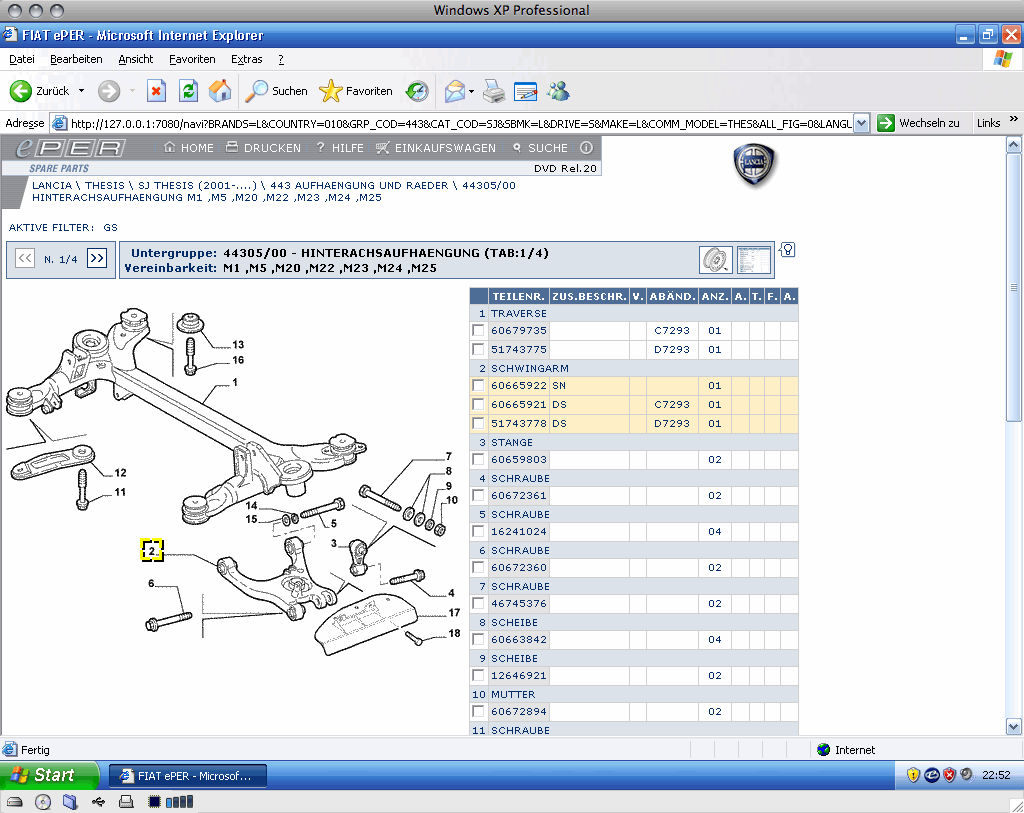Click the HOME link in ePER bar
Viewport: 1024px width, 813px height.
click(189, 148)
